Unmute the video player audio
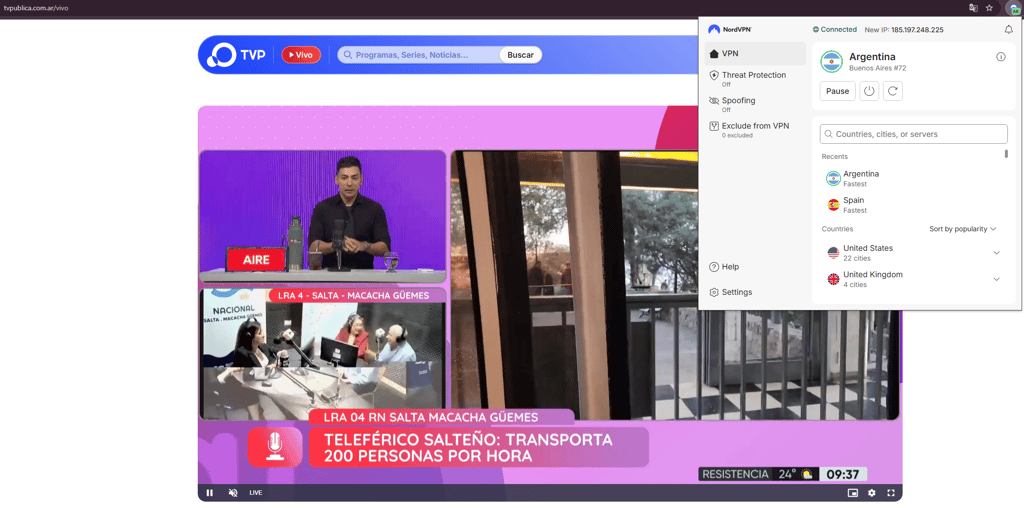 [233, 493]
